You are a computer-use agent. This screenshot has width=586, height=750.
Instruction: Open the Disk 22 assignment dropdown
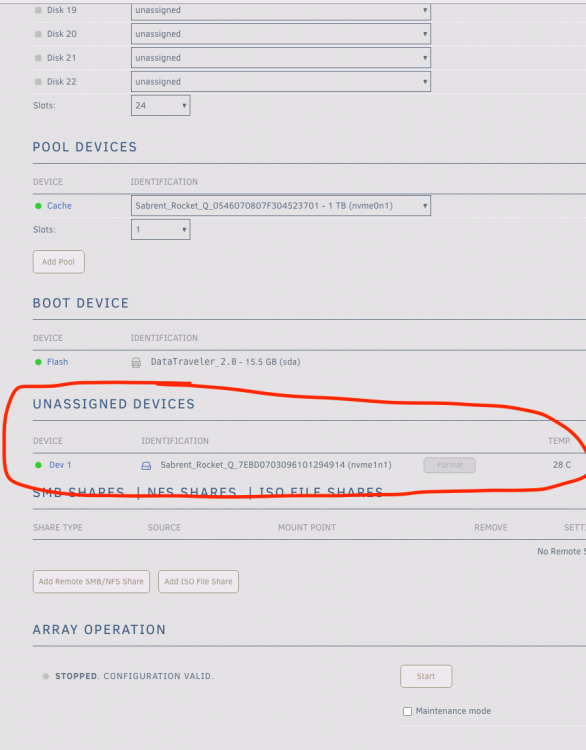point(281,81)
